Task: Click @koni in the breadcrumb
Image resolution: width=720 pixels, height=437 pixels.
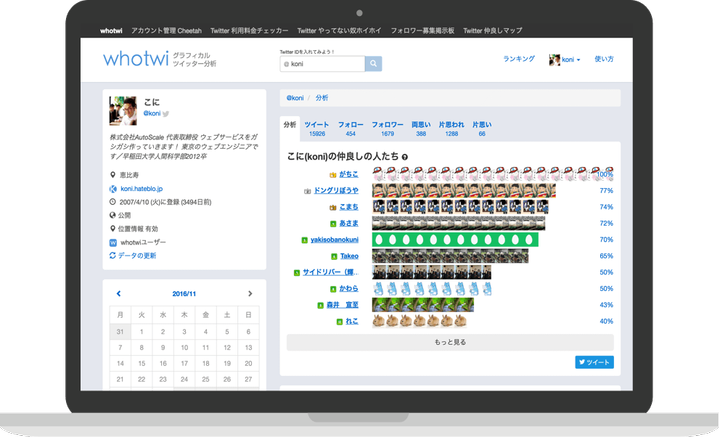Action: 295,98
